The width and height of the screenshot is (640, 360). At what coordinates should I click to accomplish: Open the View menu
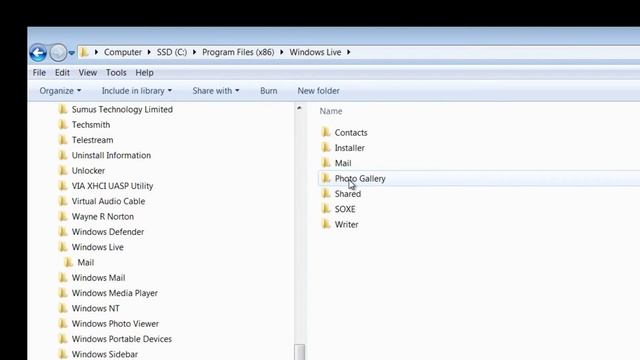[88, 73]
